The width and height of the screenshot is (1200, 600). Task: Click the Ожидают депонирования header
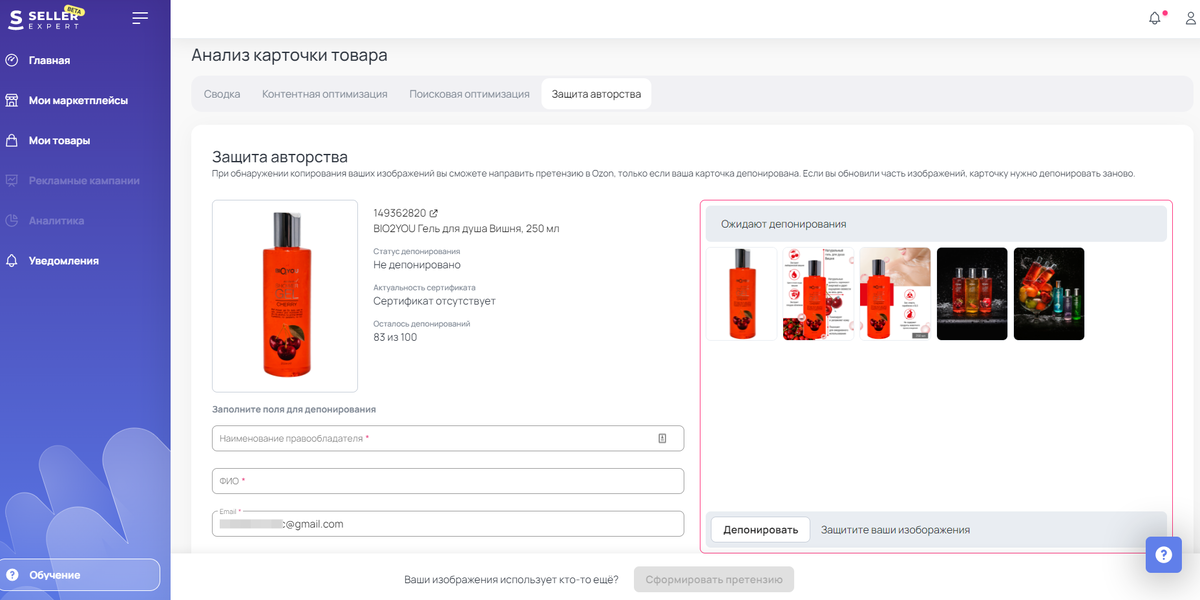(x=936, y=224)
